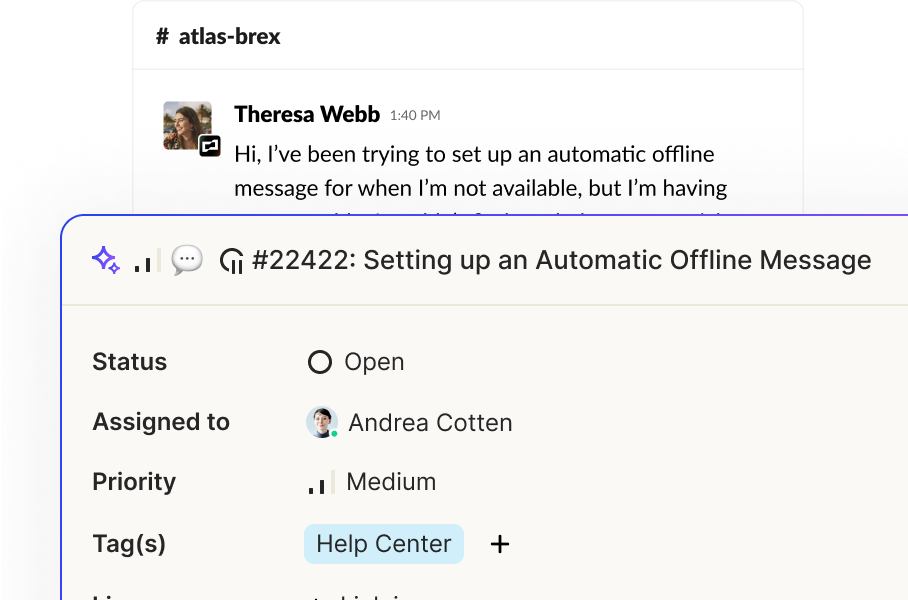Screen dimensions: 908x600
Task: Click the speech bubble chat icon
Action: coord(187,260)
